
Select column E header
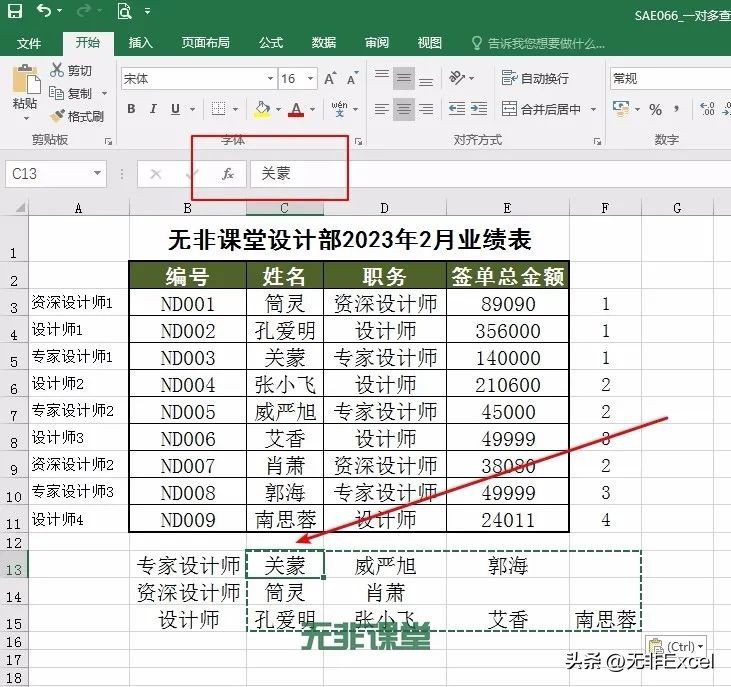coord(508,208)
